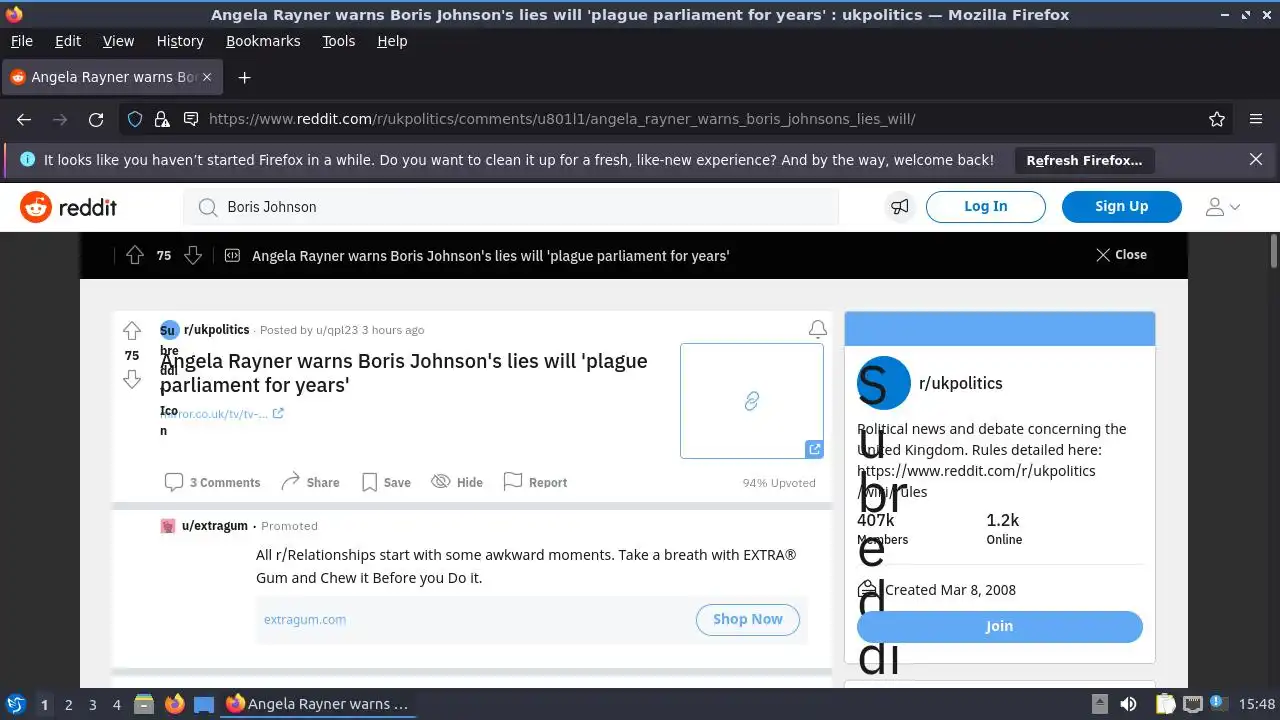The image size is (1280, 720).
Task: Share the Angela Rayner post
Action: 310,482
